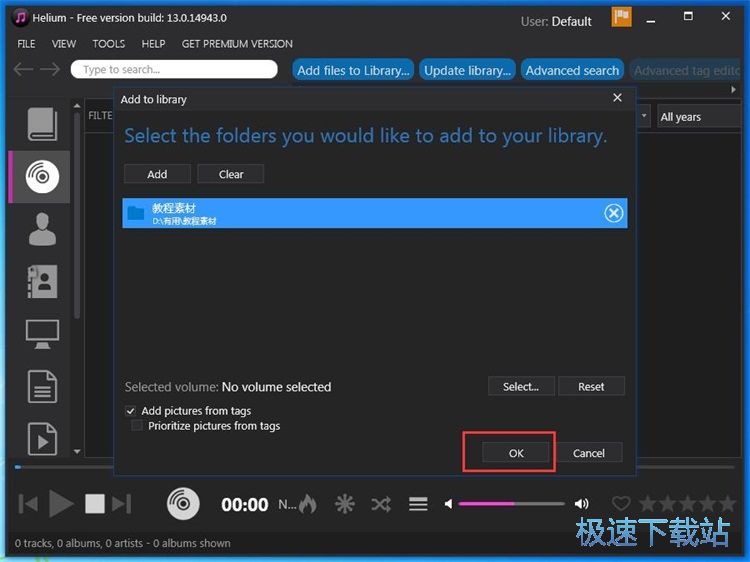
Task: Open Advanced search
Action: [572, 70]
